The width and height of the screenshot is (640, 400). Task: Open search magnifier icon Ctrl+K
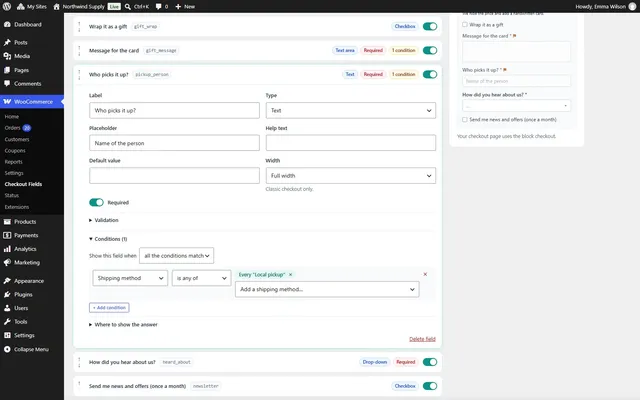point(128,7)
